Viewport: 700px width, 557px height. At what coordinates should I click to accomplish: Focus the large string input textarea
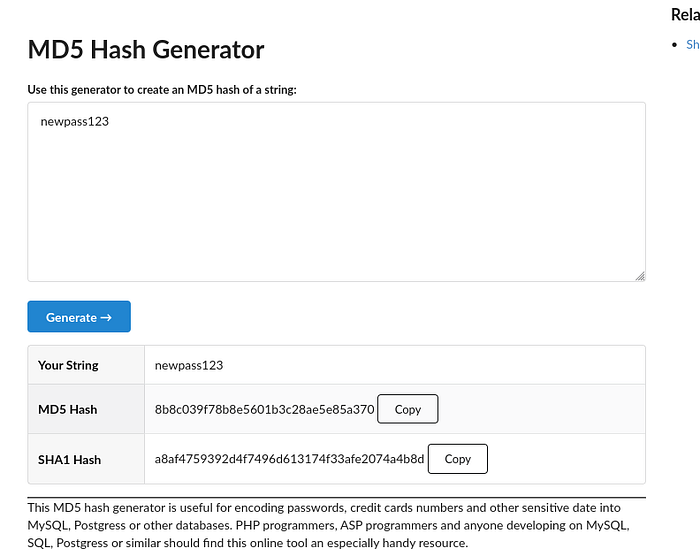coord(336,200)
